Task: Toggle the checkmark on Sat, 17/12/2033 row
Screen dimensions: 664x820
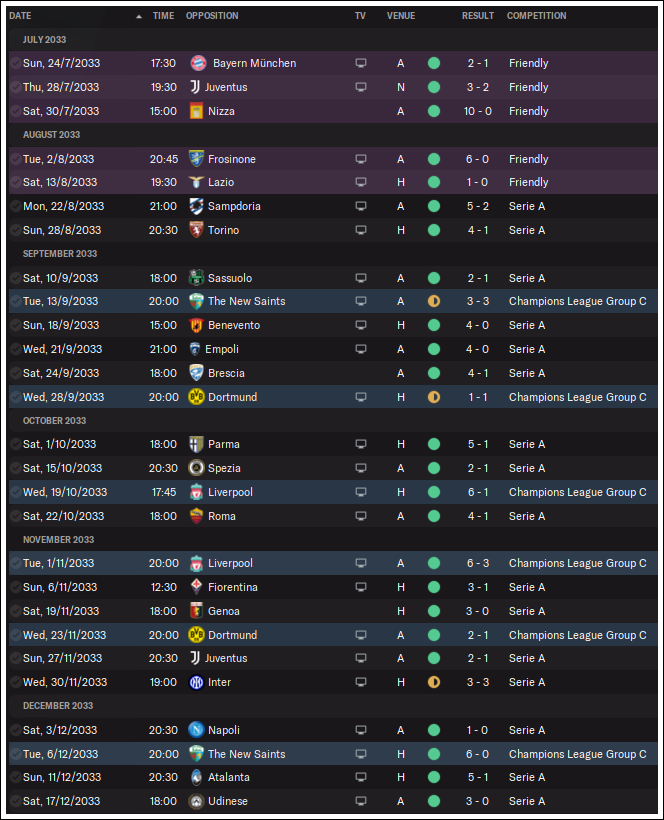Action: point(16,801)
